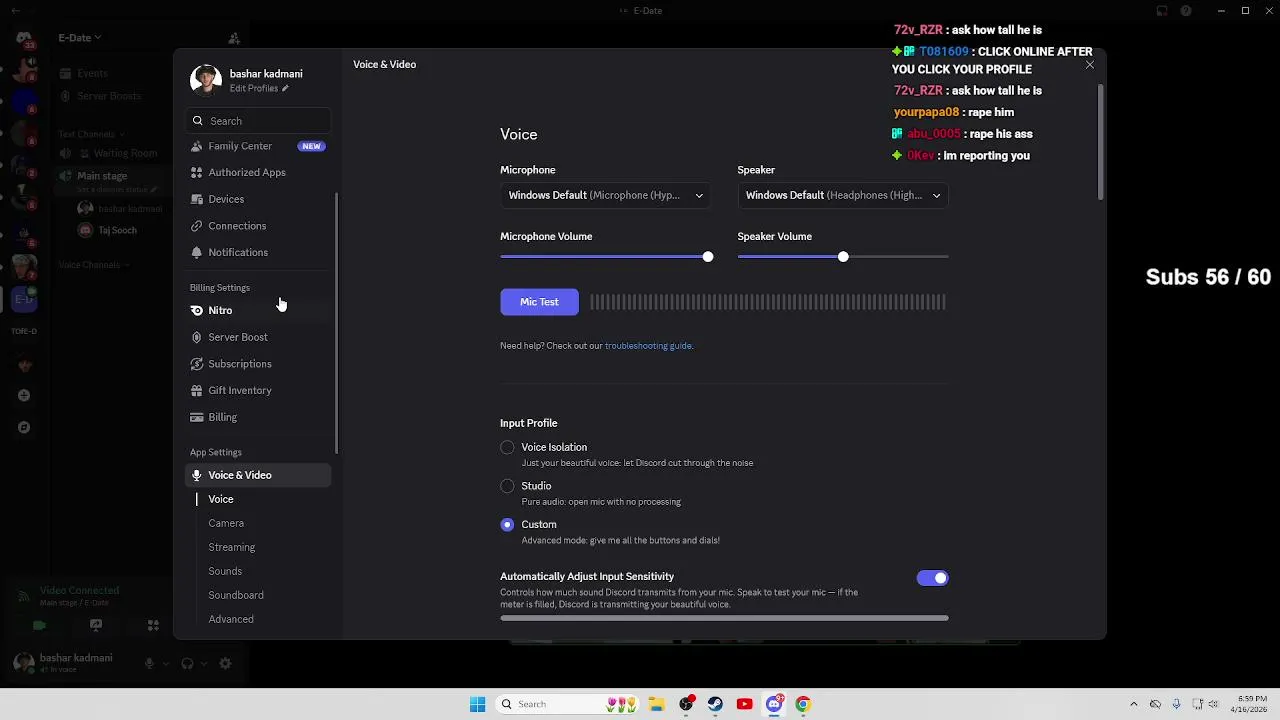Show hidden system tray icons arrow
Viewport: 1280px width, 720px height.
point(1133,704)
